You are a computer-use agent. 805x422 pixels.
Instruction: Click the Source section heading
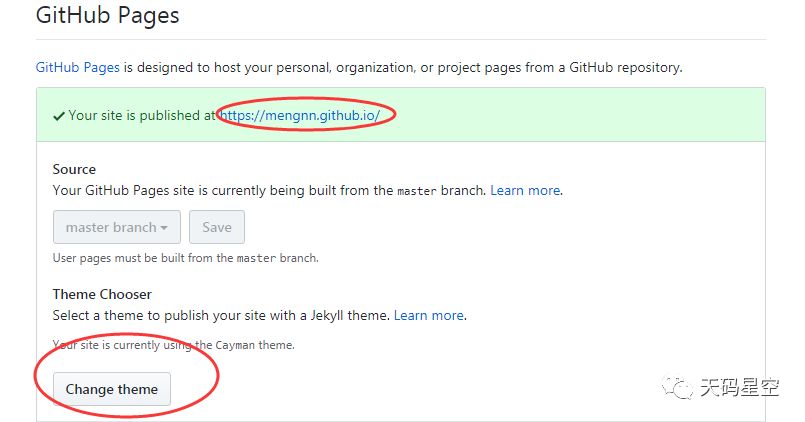pos(74,169)
